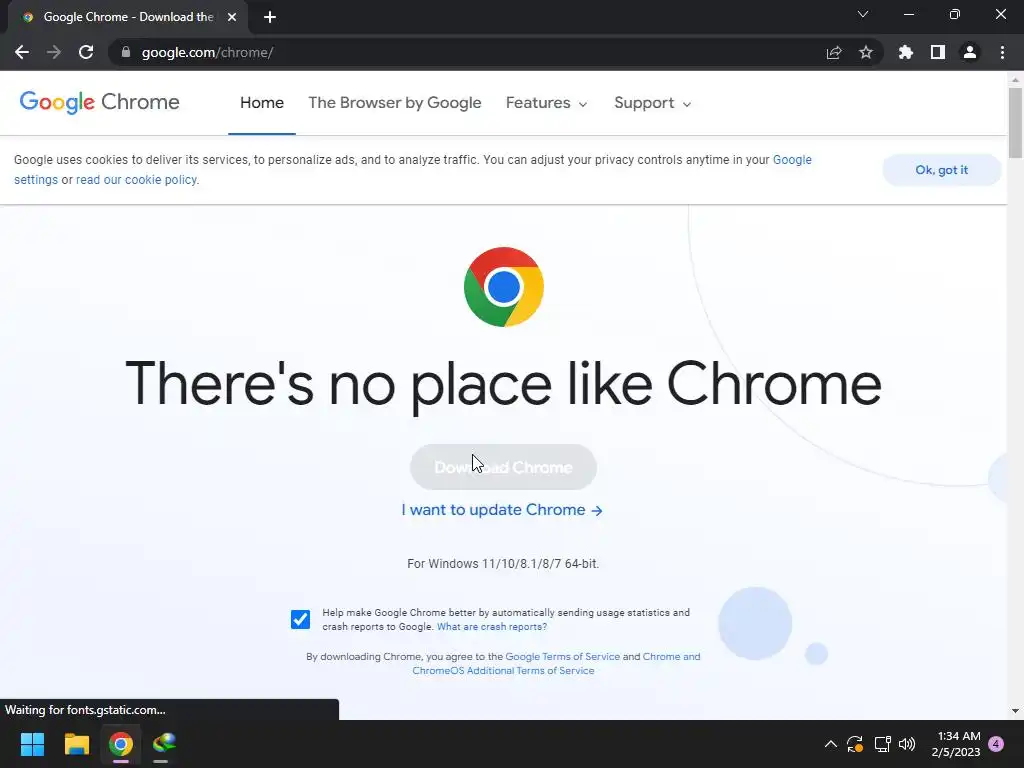Click the vertical page scrollbar thumb
Image resolution: width=1024 pixels, height=768 pixels.
1015,123
